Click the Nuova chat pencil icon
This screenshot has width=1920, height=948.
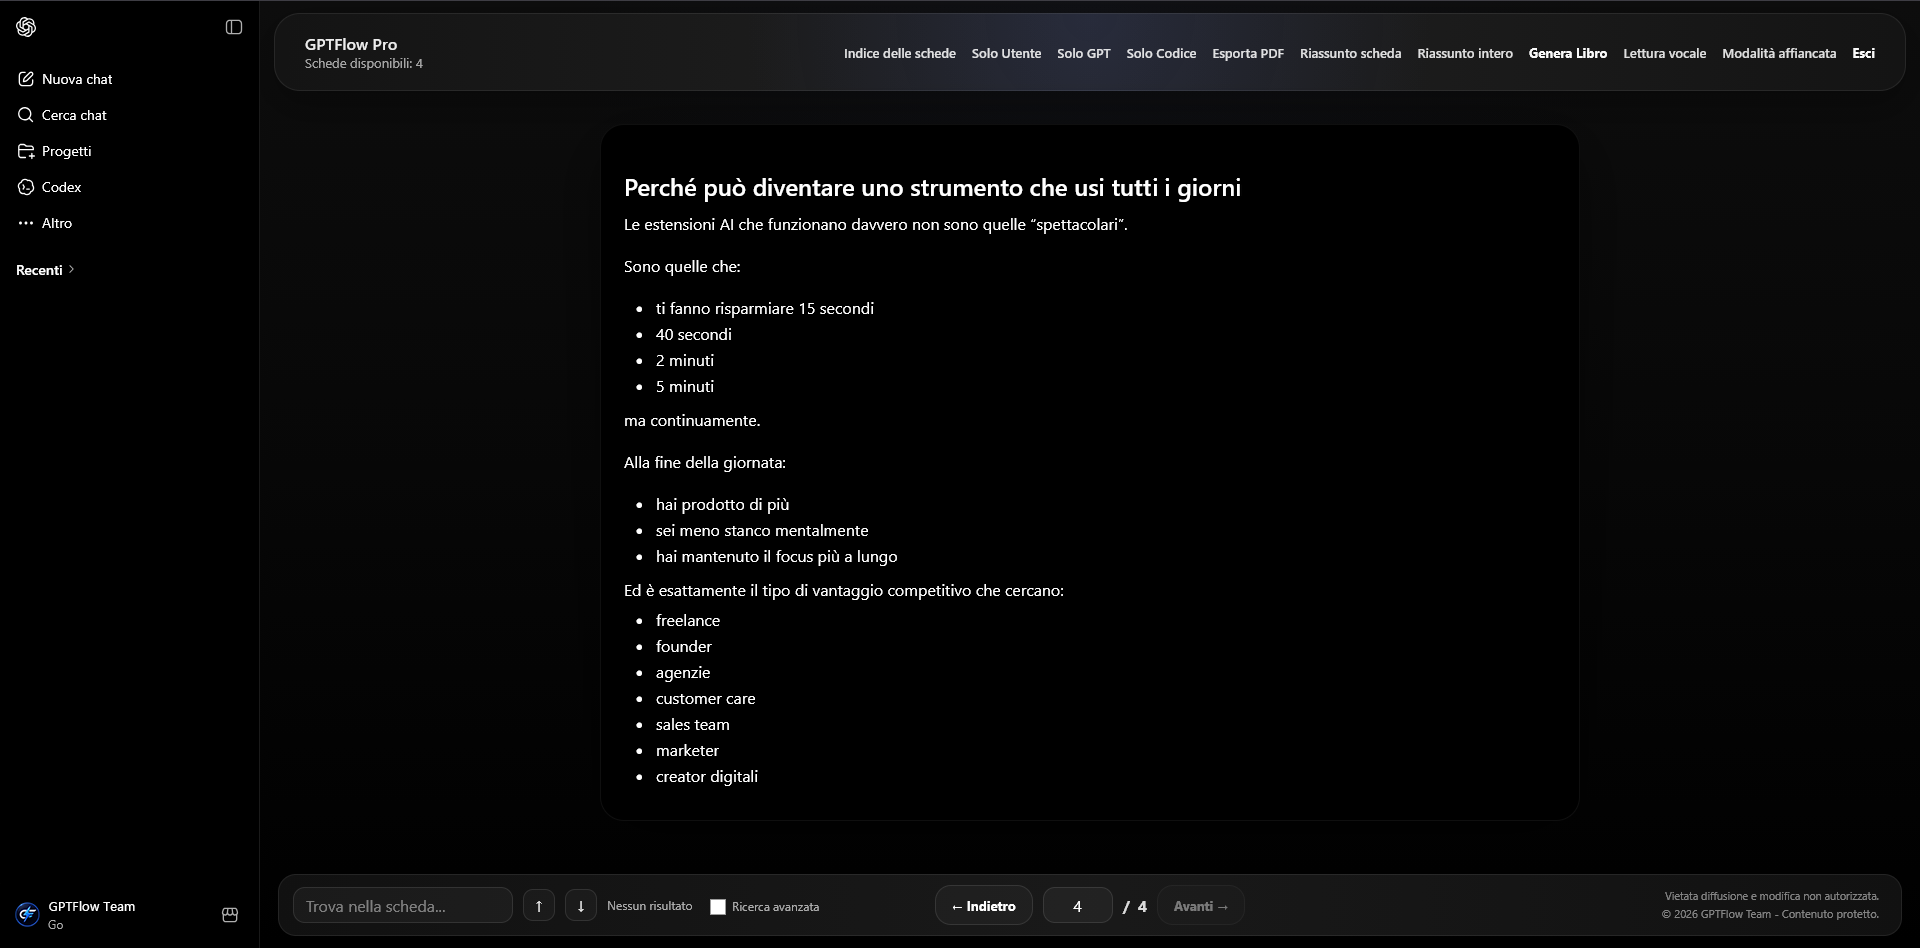pyautogui.click(x=26, y=79)
